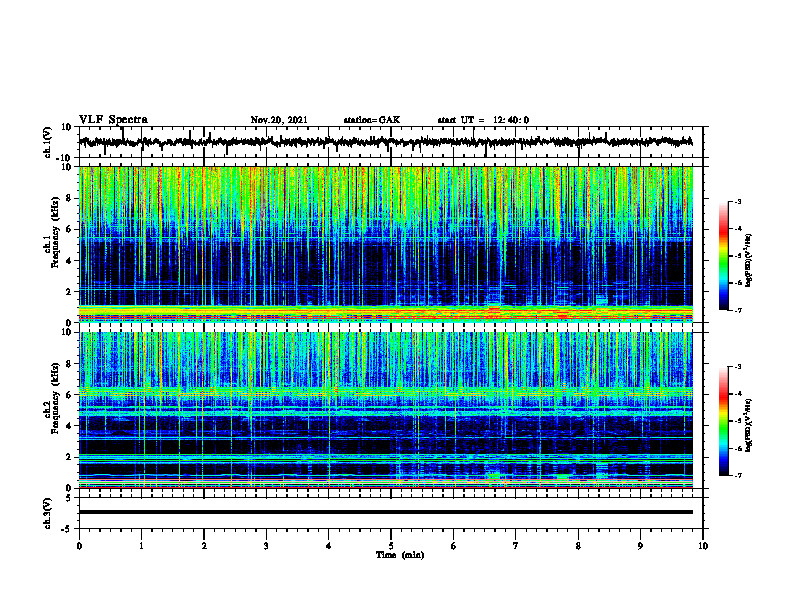Click the "-7" label on ch.2 colorbar
Viewport: 792px width, 612px height.
[x=737, y=476]
